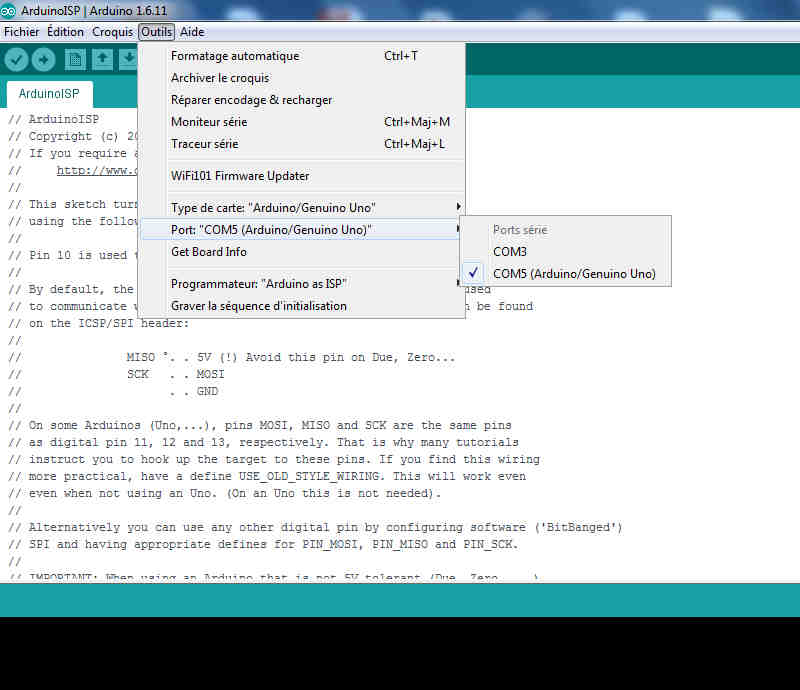This screenshot has width=800, height=690.
Task: Open Moniteur série
Action: coord(302,122)
